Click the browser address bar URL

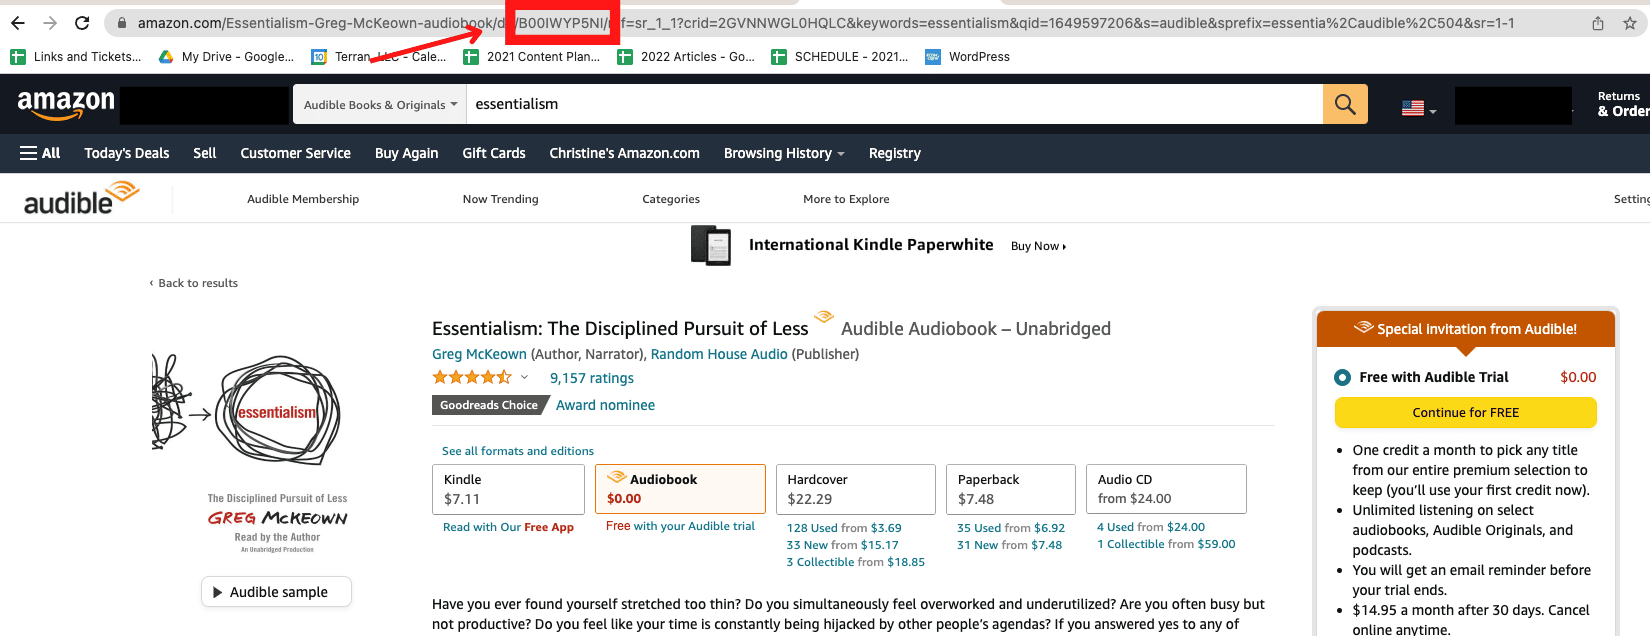click(826, 23)
